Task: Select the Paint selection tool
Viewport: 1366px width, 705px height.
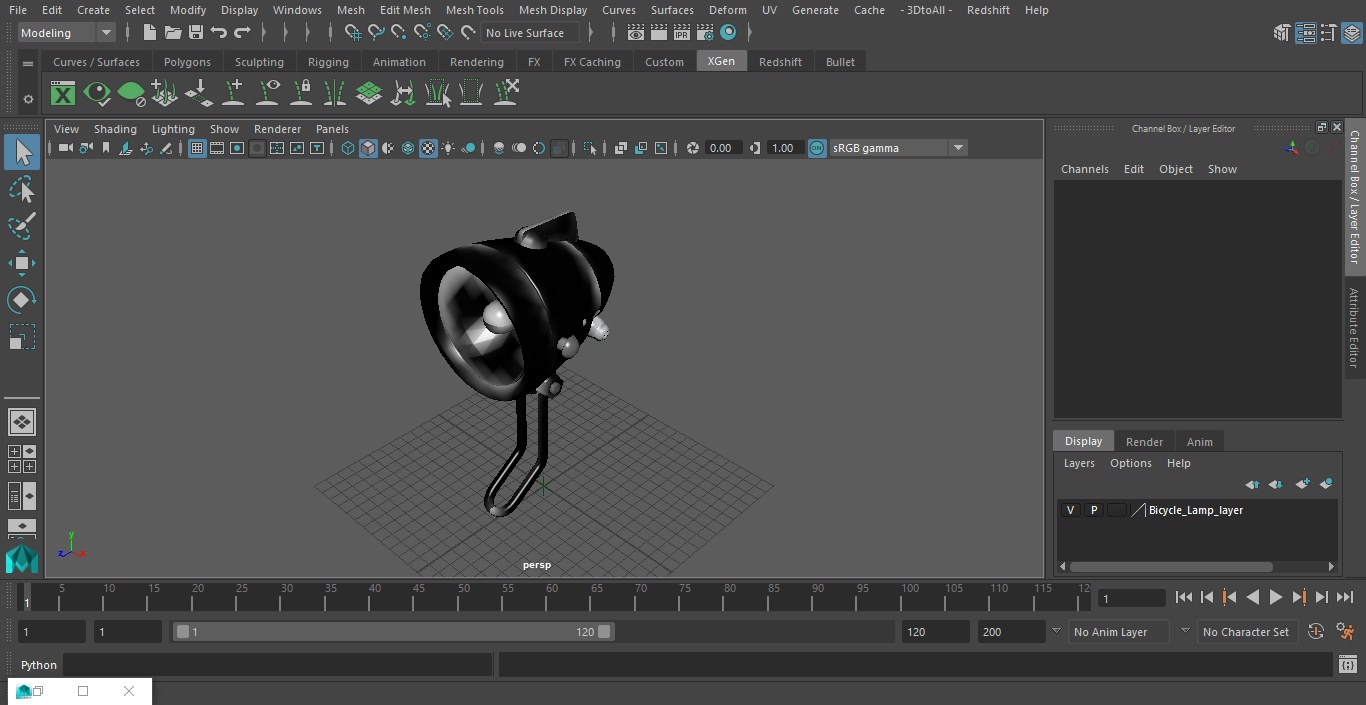Action: click(x=22, y=226)
